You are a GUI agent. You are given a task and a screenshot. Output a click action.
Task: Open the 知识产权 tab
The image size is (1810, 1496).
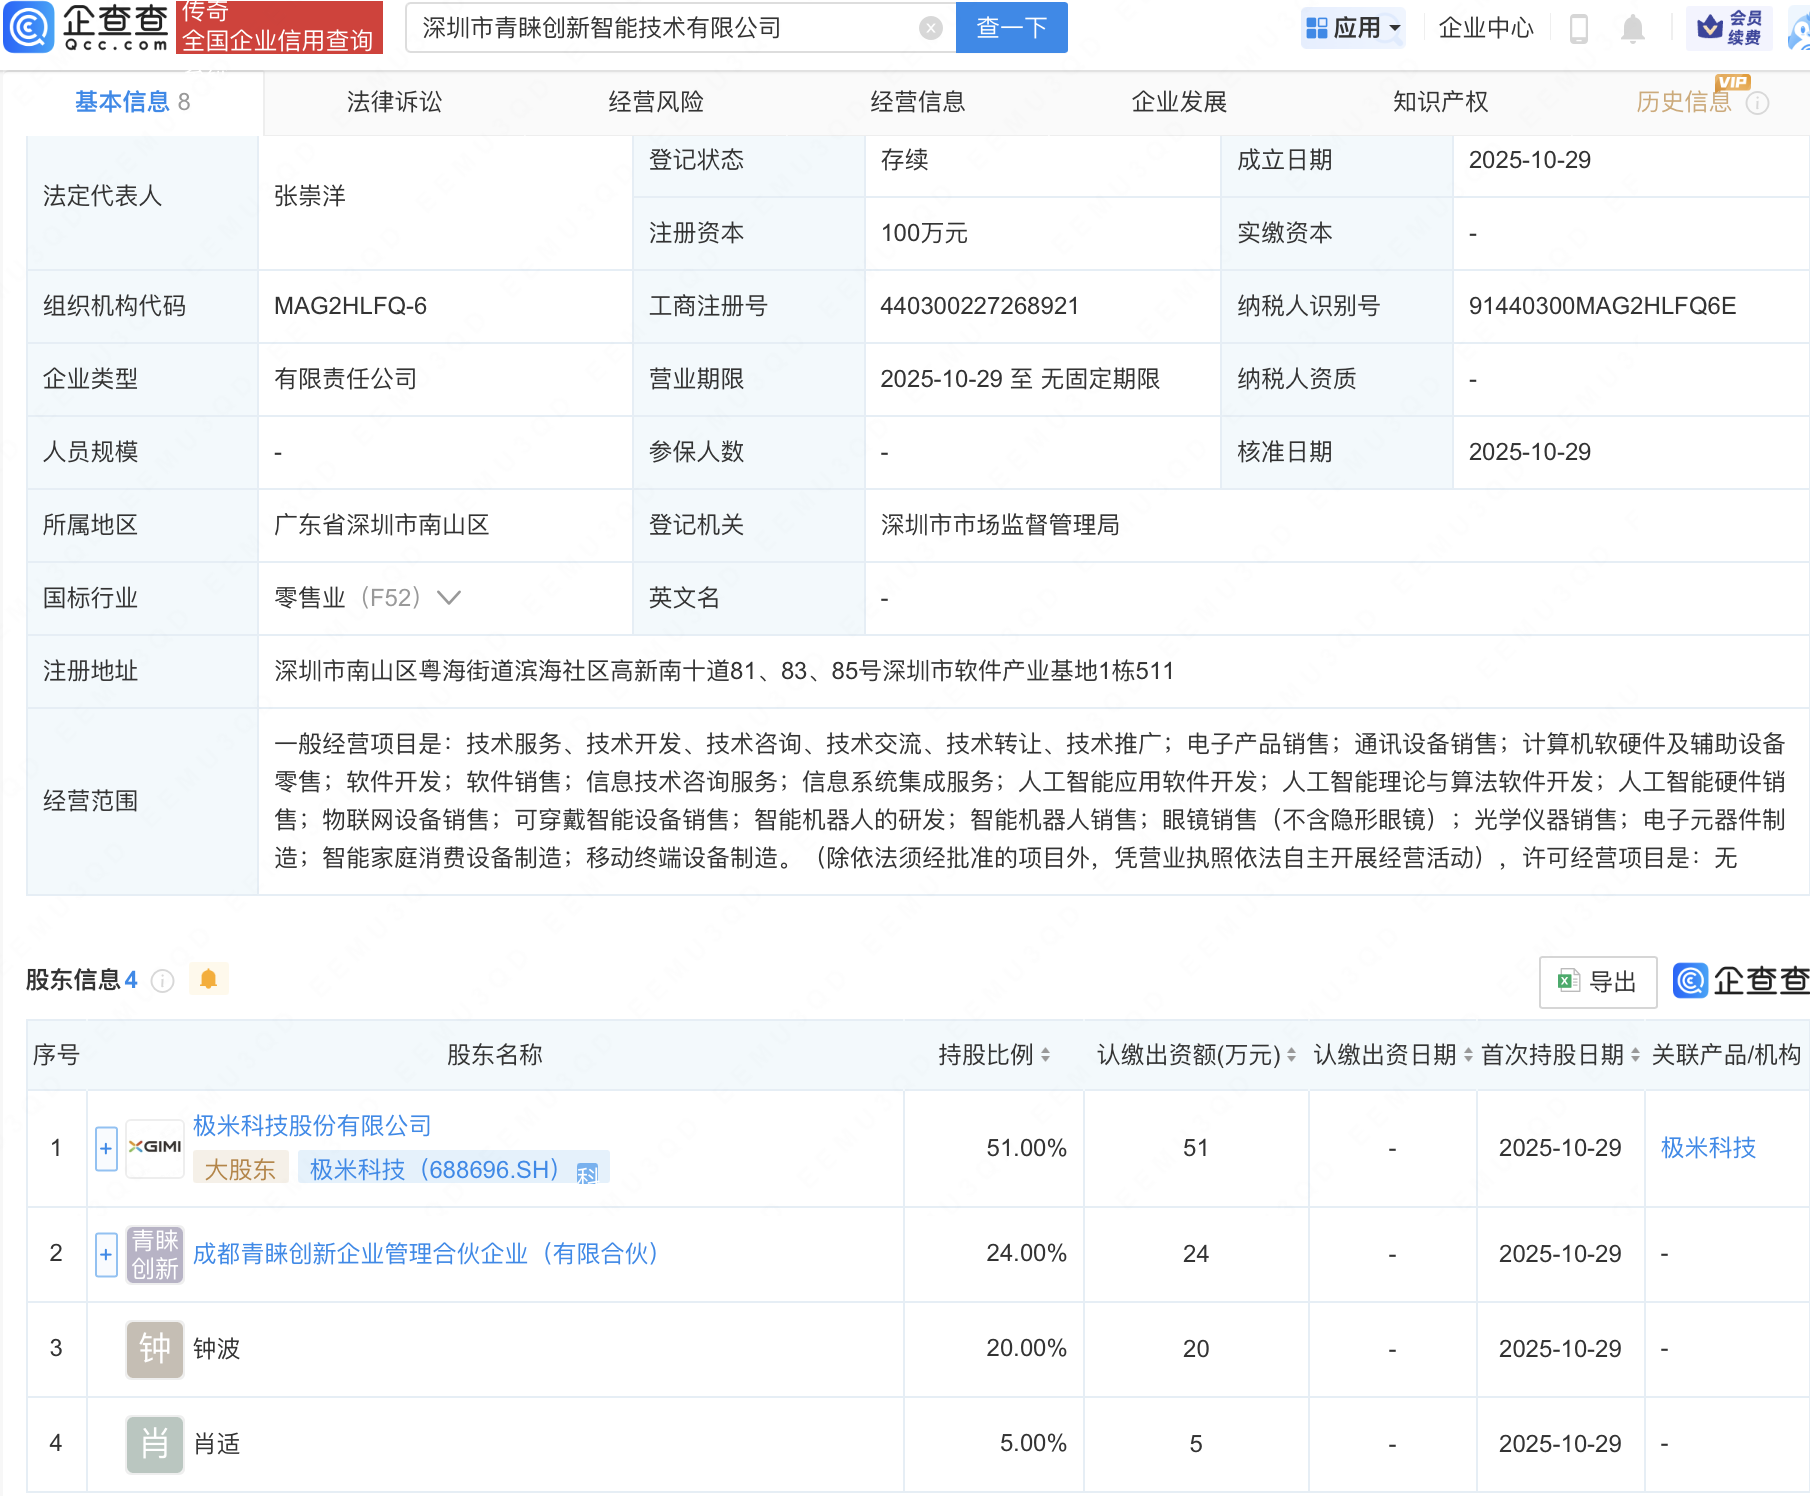(x=1439, y=101)
